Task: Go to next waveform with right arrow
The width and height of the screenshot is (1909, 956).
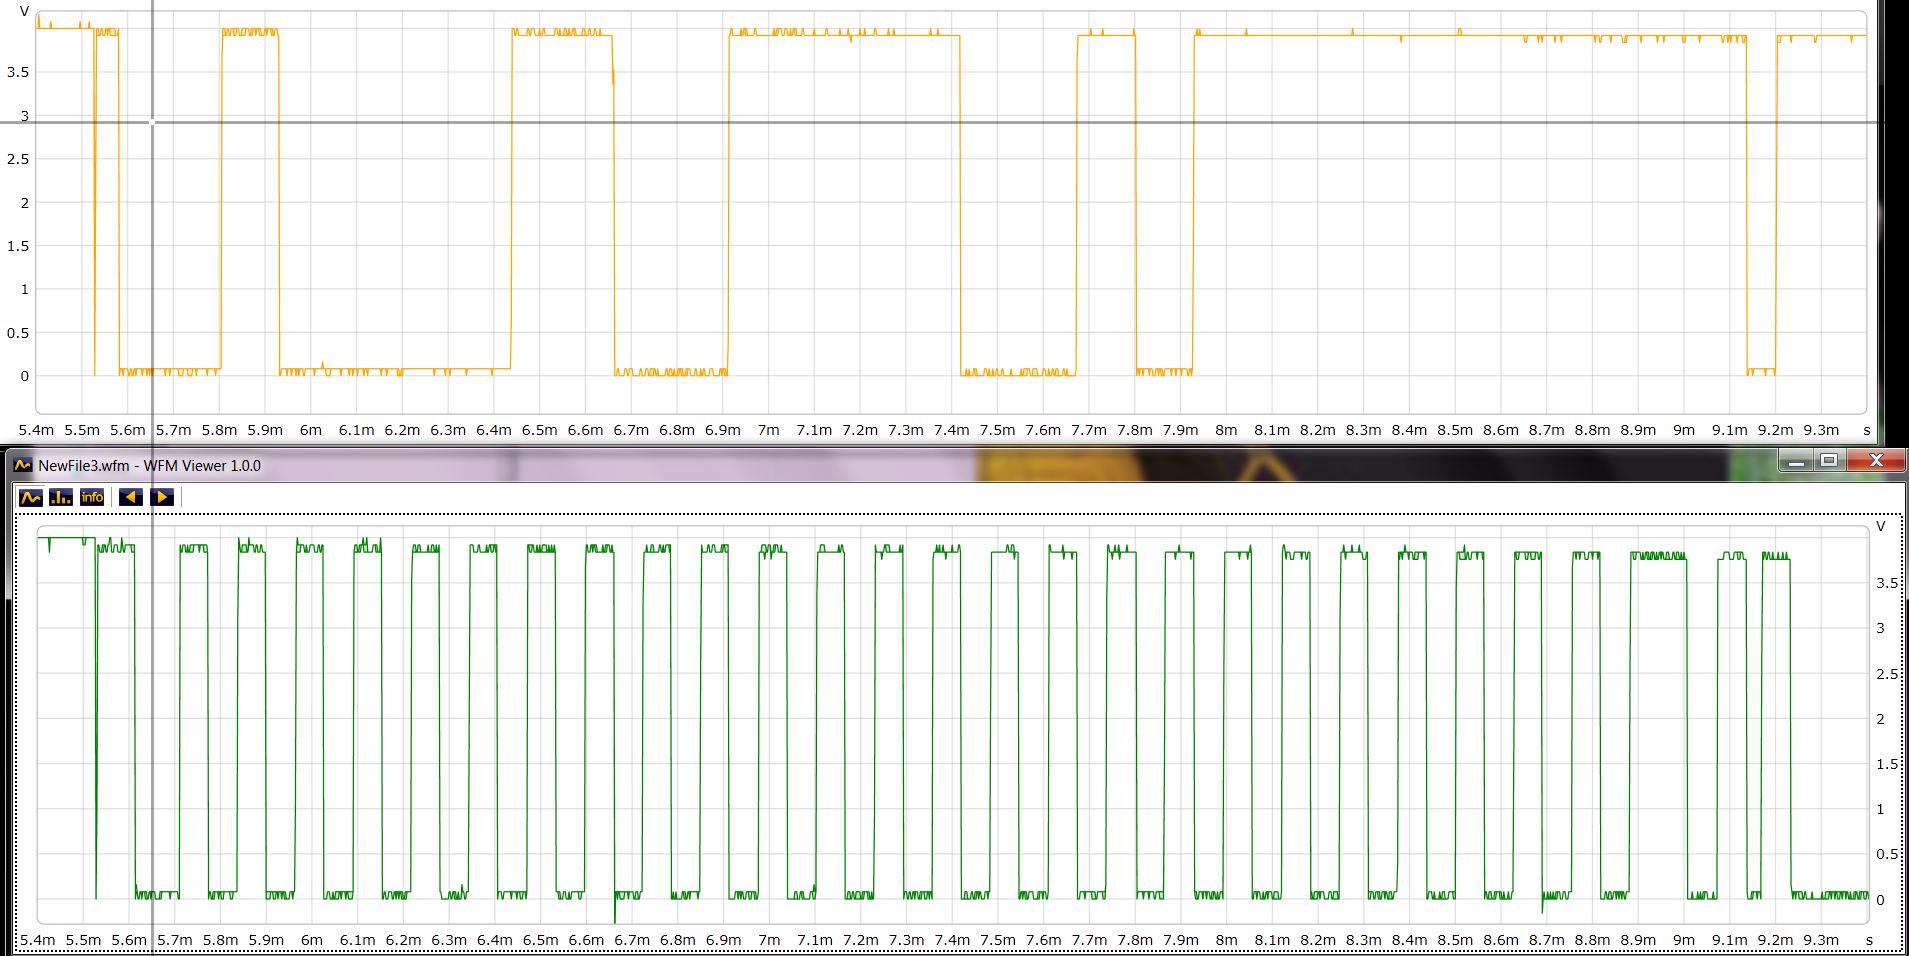Action: click(x=162, y=497)
